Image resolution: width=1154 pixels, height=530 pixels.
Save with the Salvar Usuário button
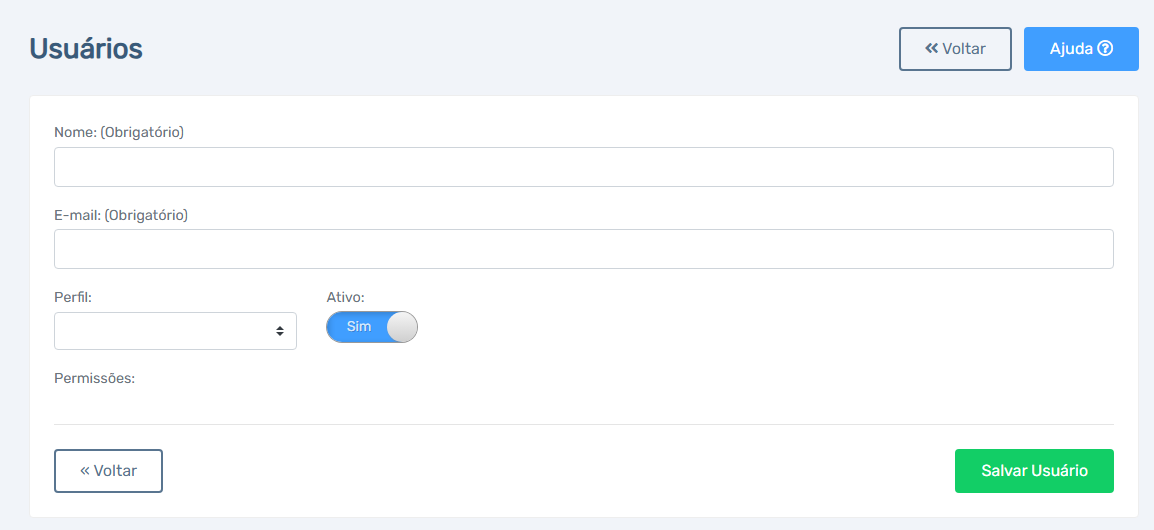pos(1034,470)
